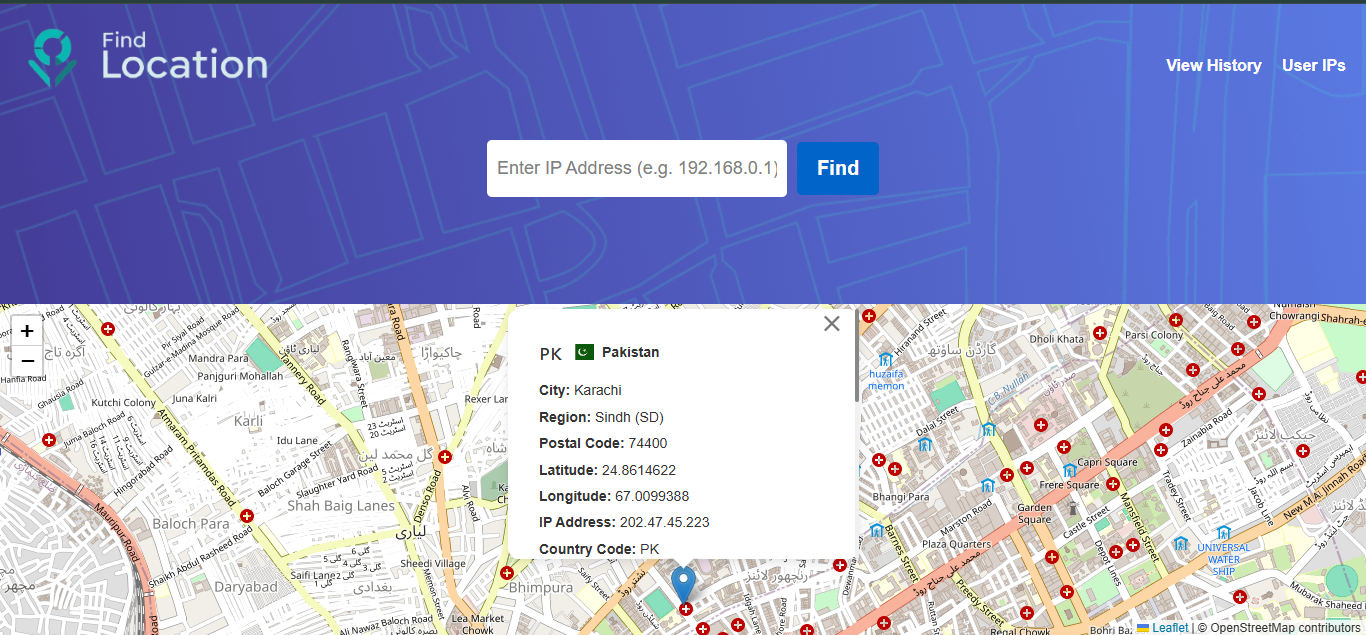Viewport: 1366px width, 635px height.
Task: Click the monument icon near Castle Street
Action: pos(1072,508)
